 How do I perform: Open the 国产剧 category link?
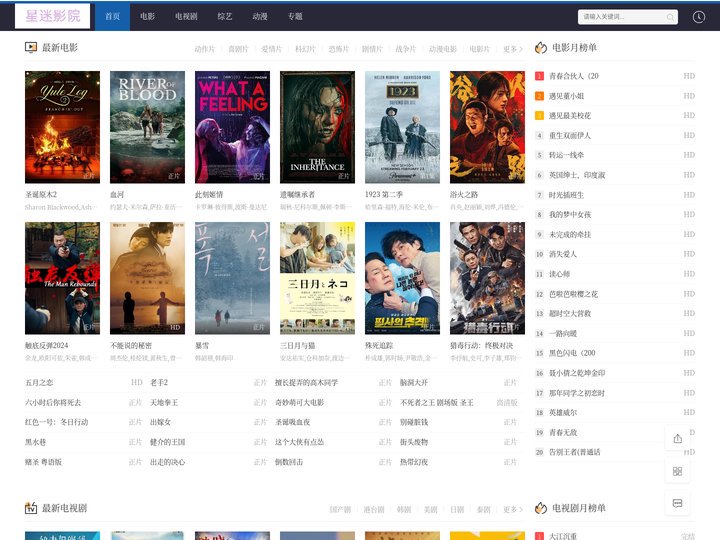[340, 510]
